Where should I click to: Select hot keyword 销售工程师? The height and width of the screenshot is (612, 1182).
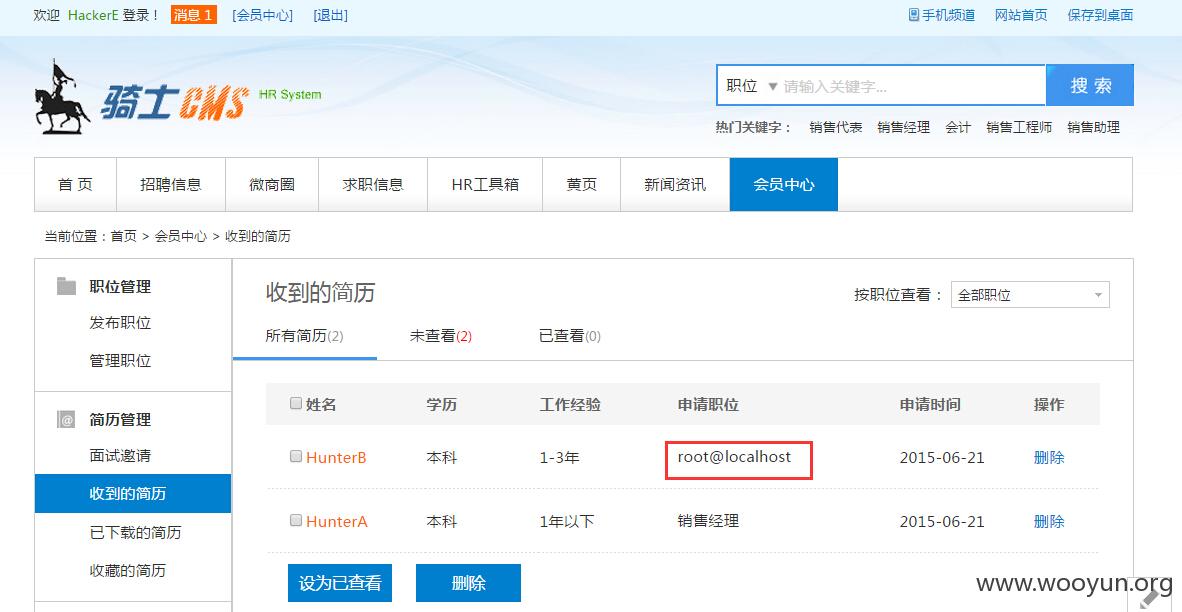1019,127
